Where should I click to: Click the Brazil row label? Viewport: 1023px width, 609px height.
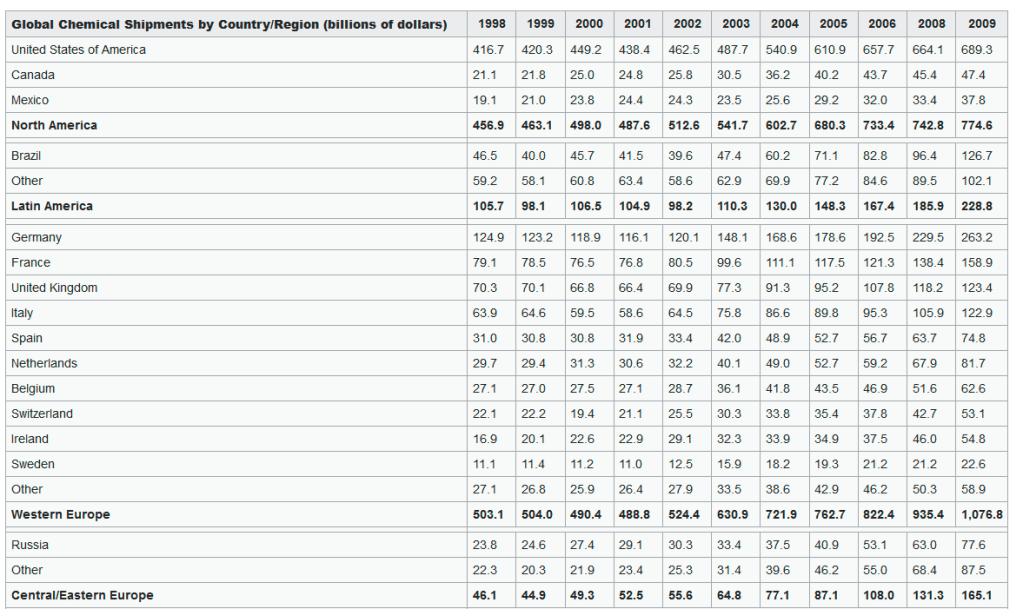pos(27,156)
